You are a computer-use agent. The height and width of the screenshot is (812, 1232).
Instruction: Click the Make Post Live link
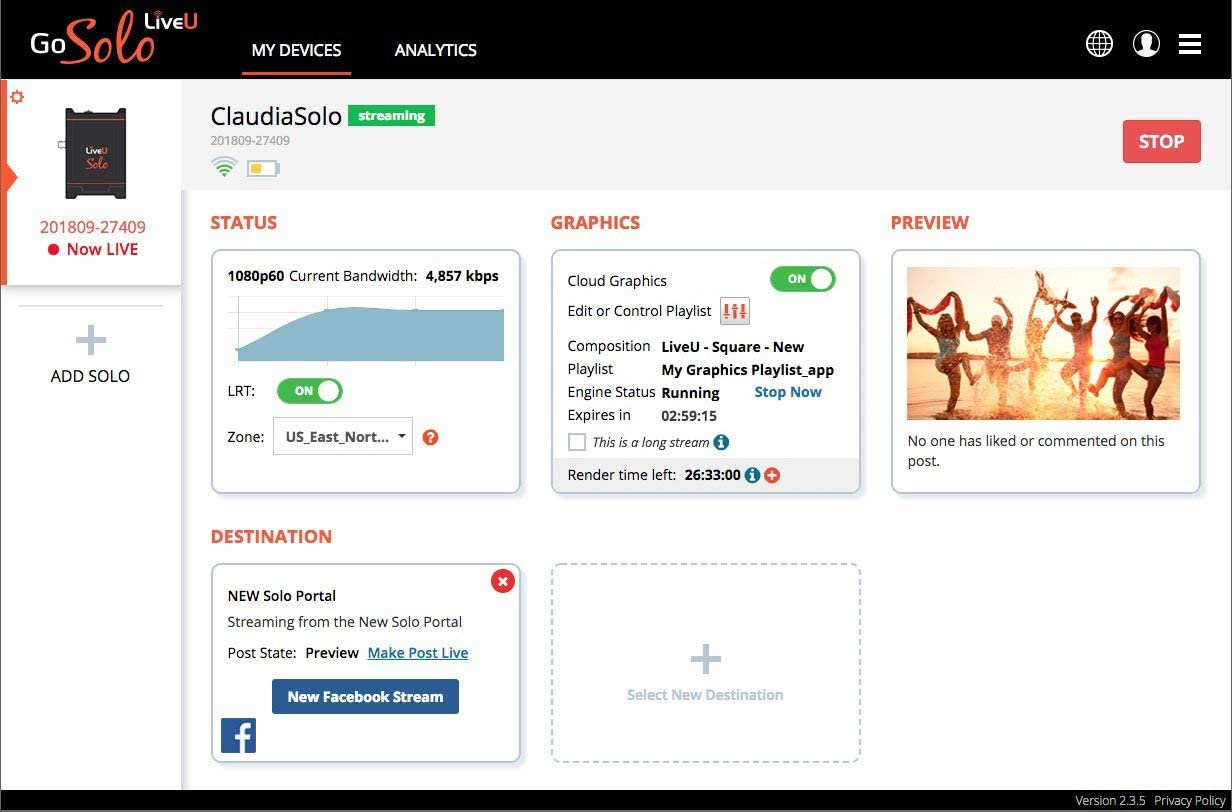418,653
